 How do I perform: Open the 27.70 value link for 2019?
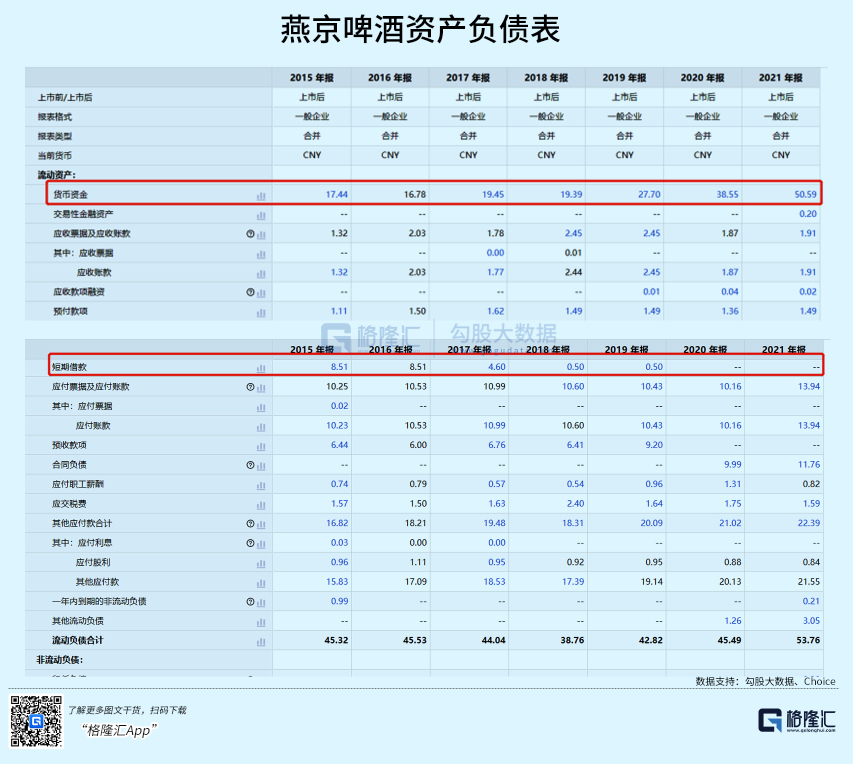coord(649,194)
